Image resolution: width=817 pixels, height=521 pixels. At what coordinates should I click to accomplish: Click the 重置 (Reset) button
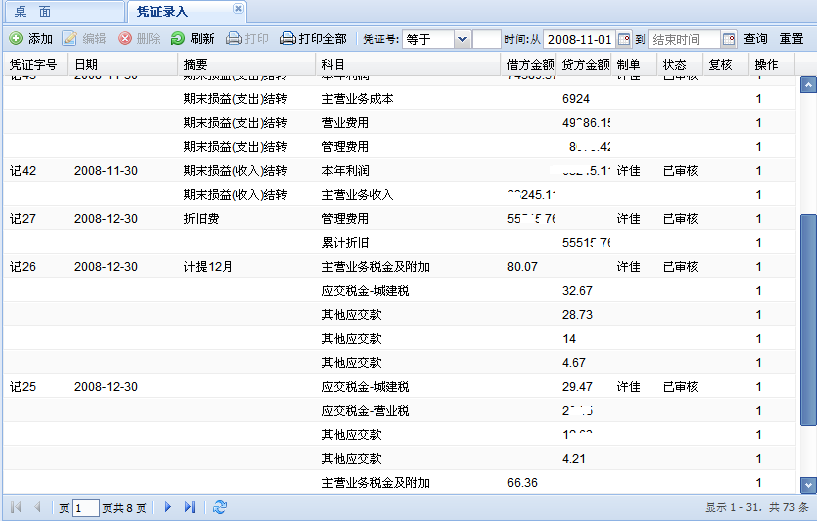[791, 39]
